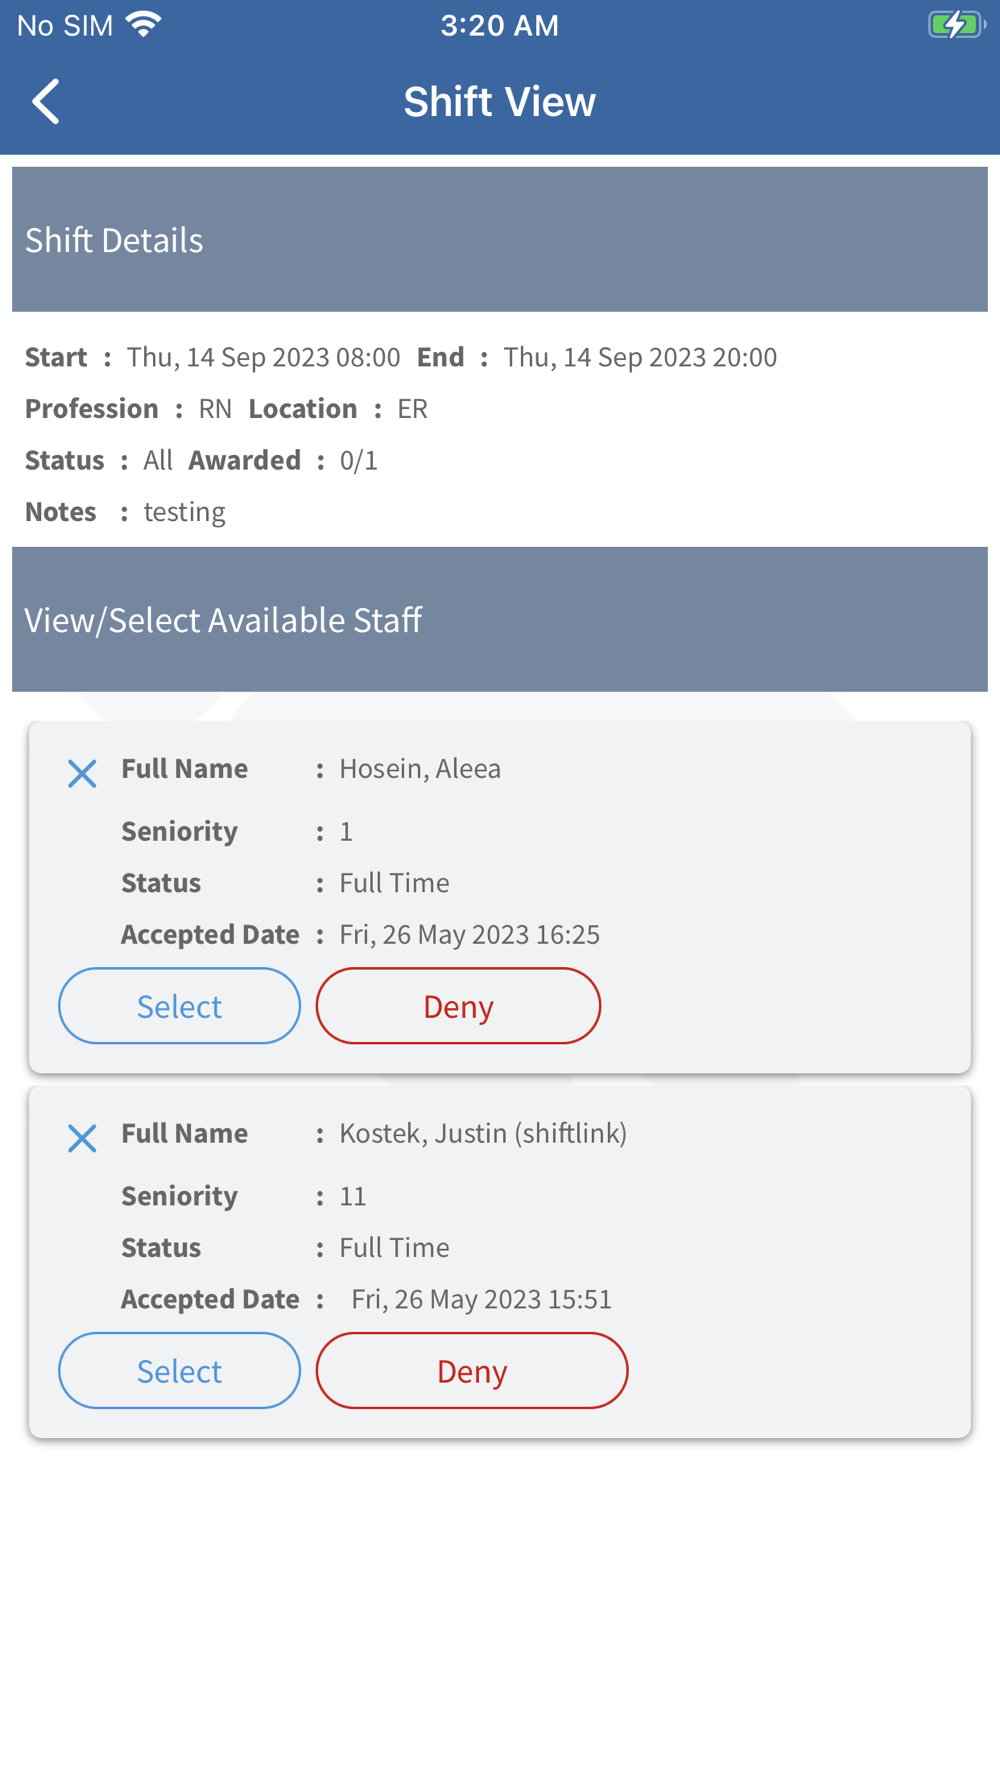This screenshot has width=1000, height=1778.
Task: Tap the Shift View title
Action: [x=500, y=102]
